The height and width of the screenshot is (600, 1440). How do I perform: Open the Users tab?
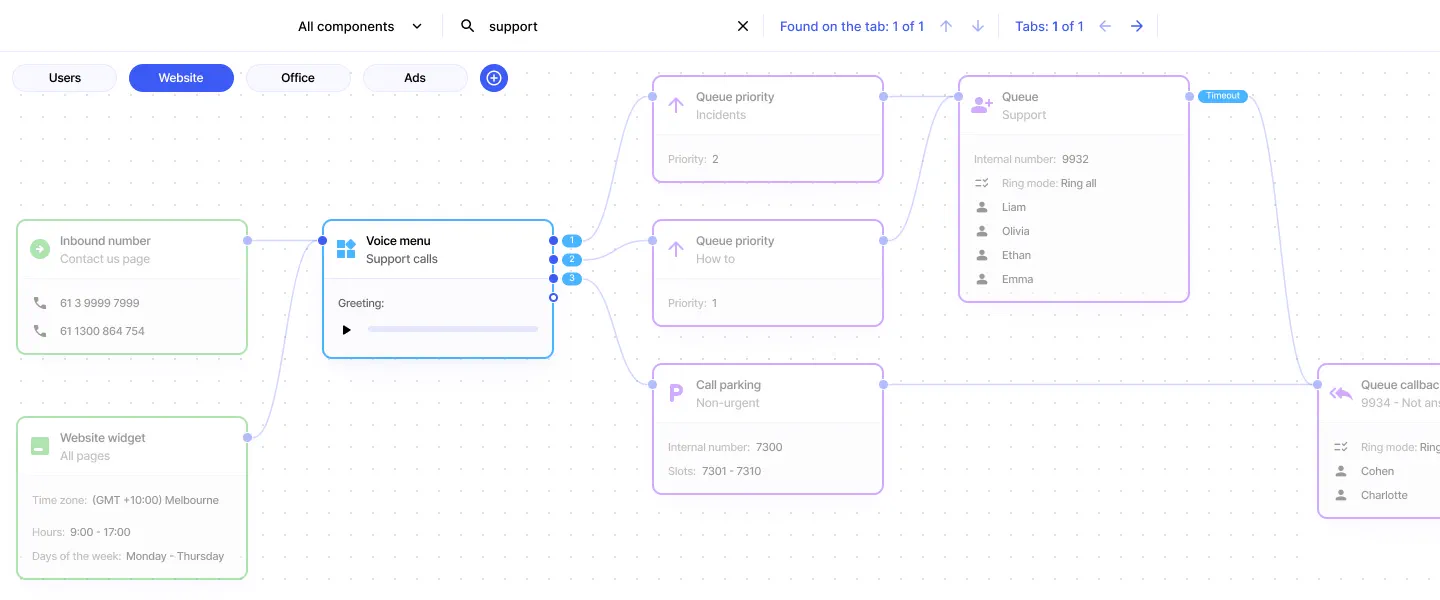(x=65, y=78)
